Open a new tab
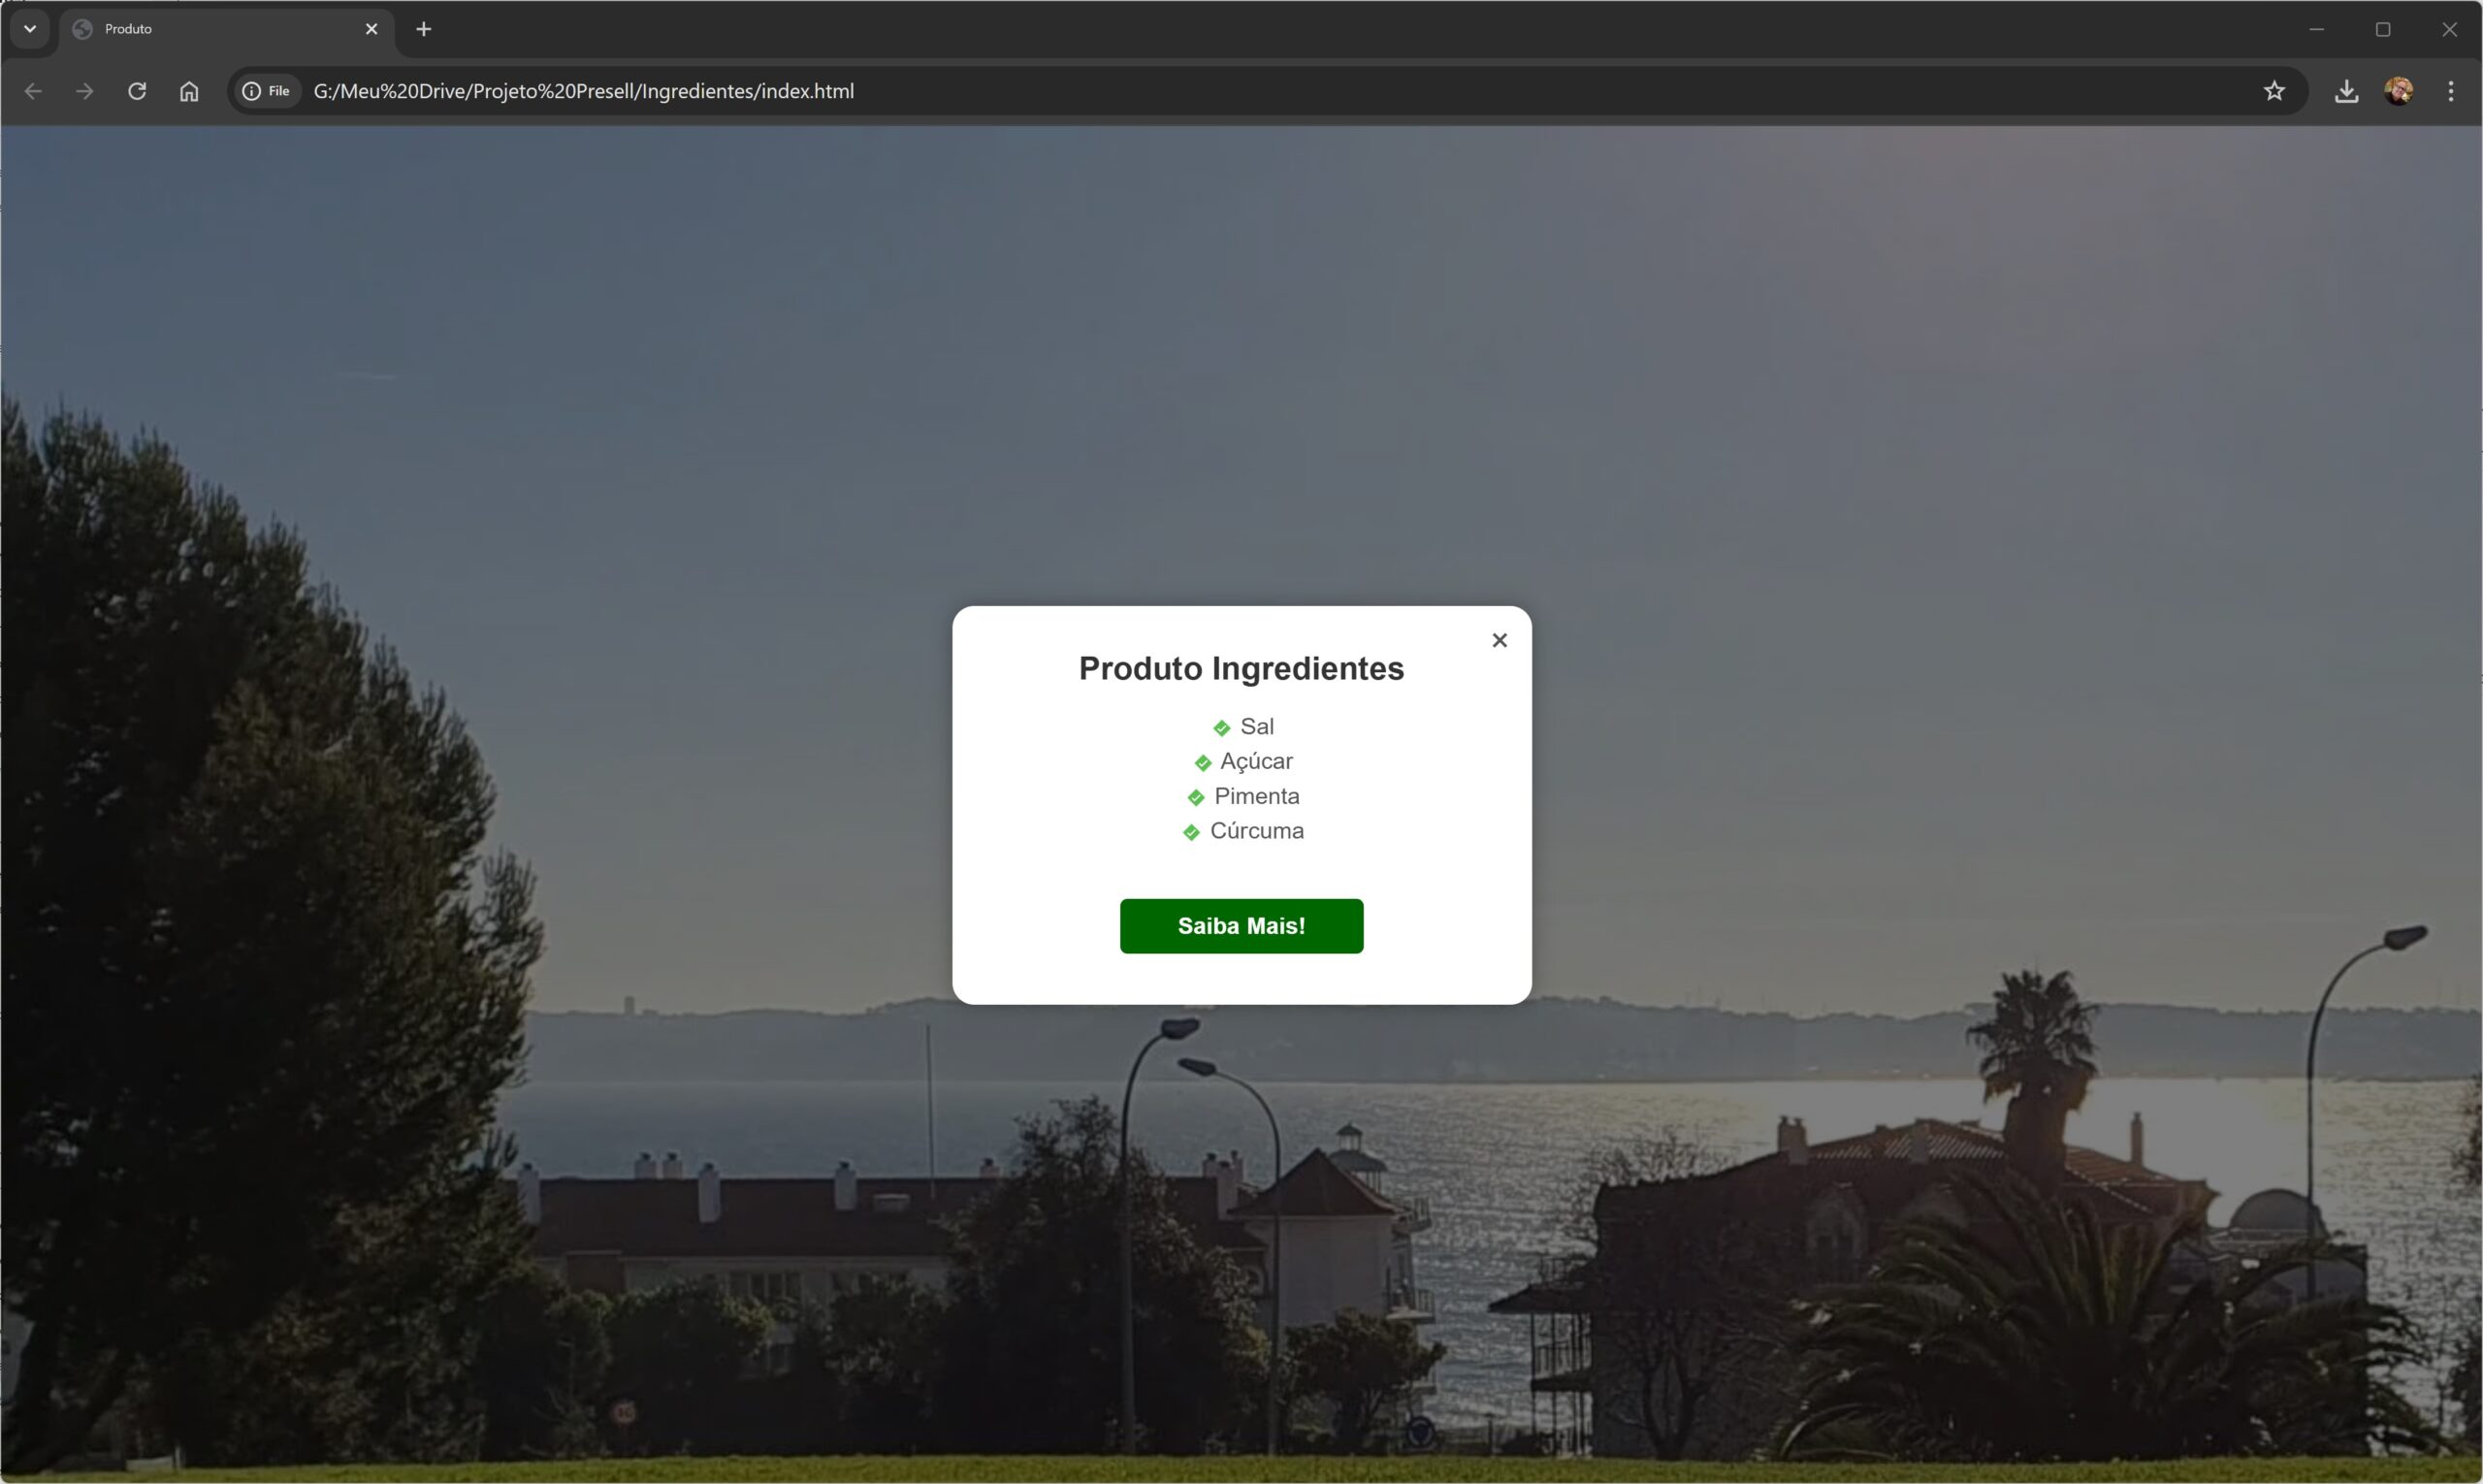 tap(424, 29)
